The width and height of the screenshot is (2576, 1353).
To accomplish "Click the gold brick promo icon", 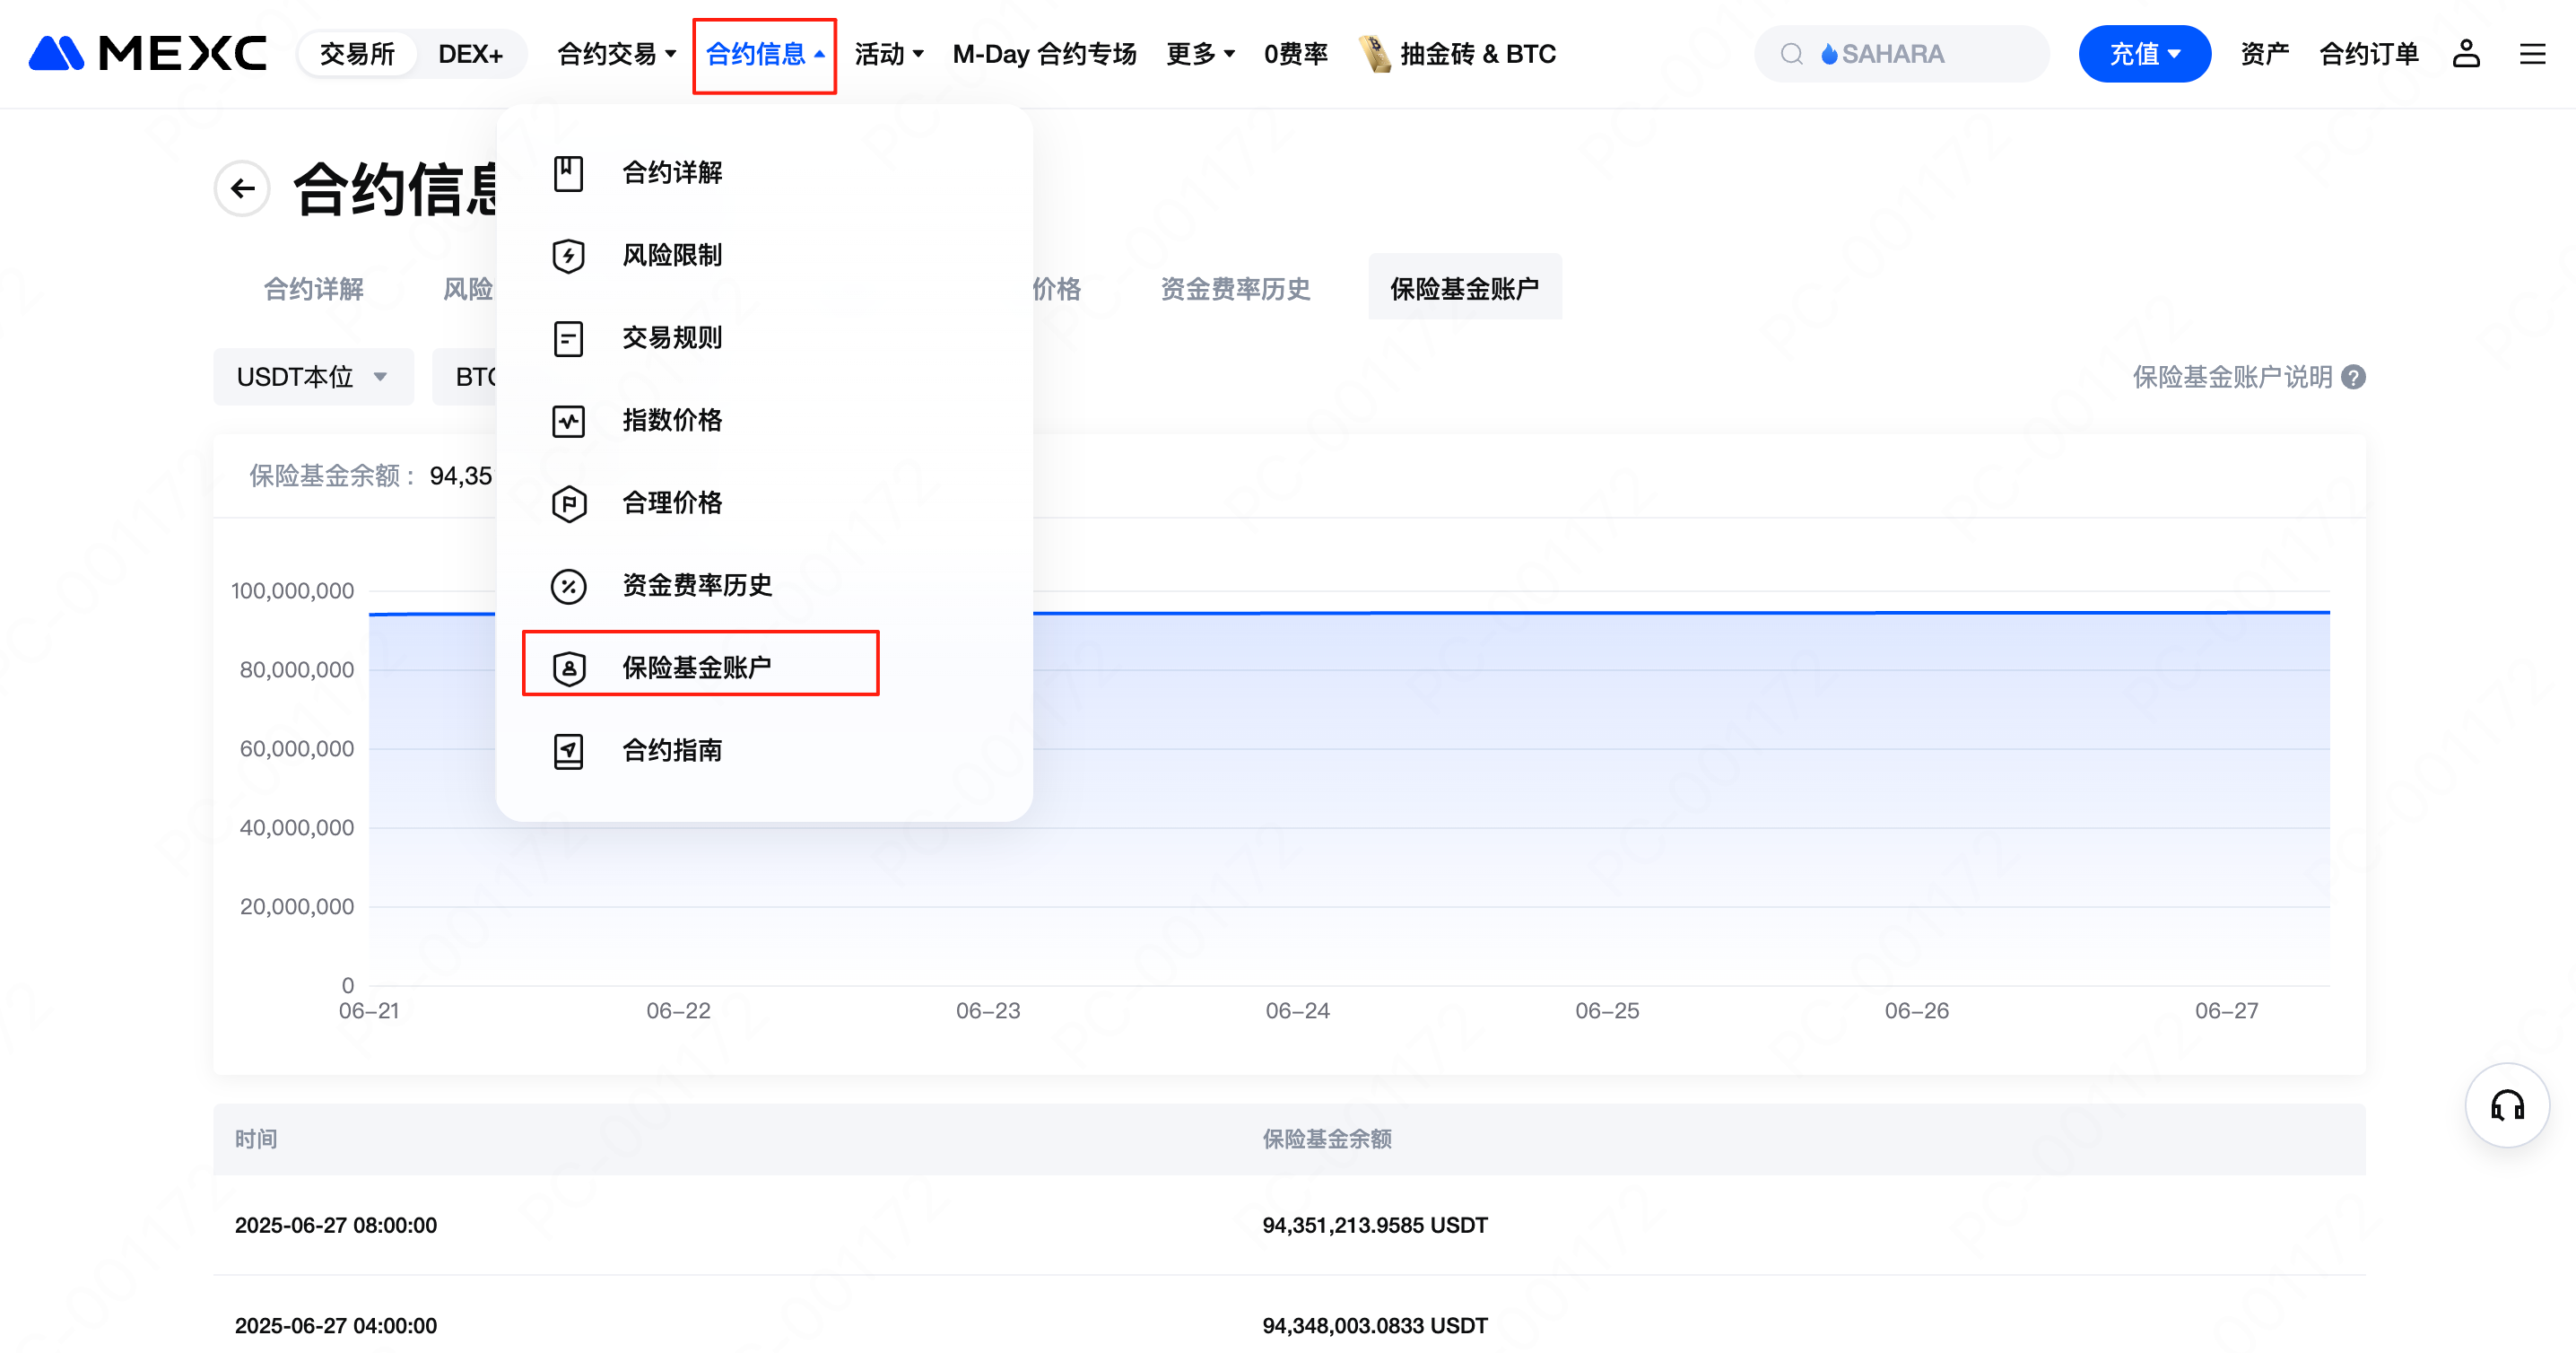I will point(1375,54).
